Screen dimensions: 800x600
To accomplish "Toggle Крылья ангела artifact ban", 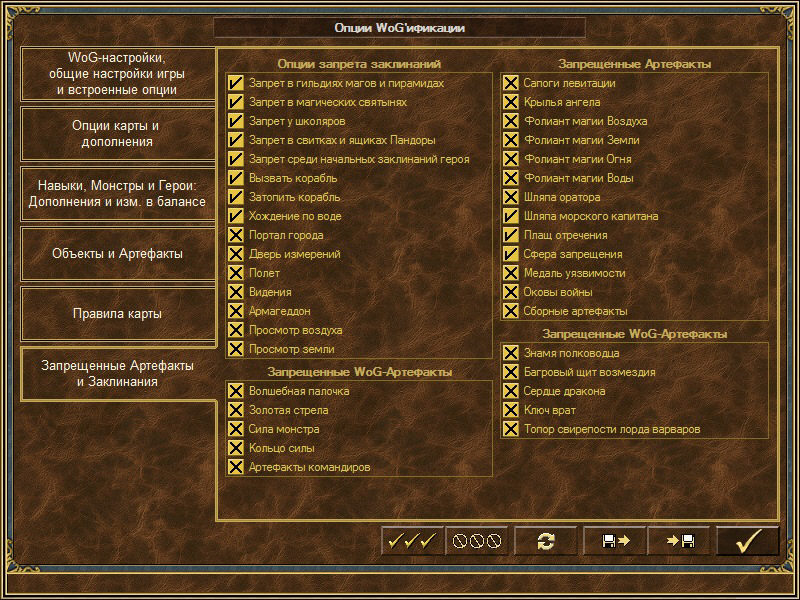I will [511, 103].
